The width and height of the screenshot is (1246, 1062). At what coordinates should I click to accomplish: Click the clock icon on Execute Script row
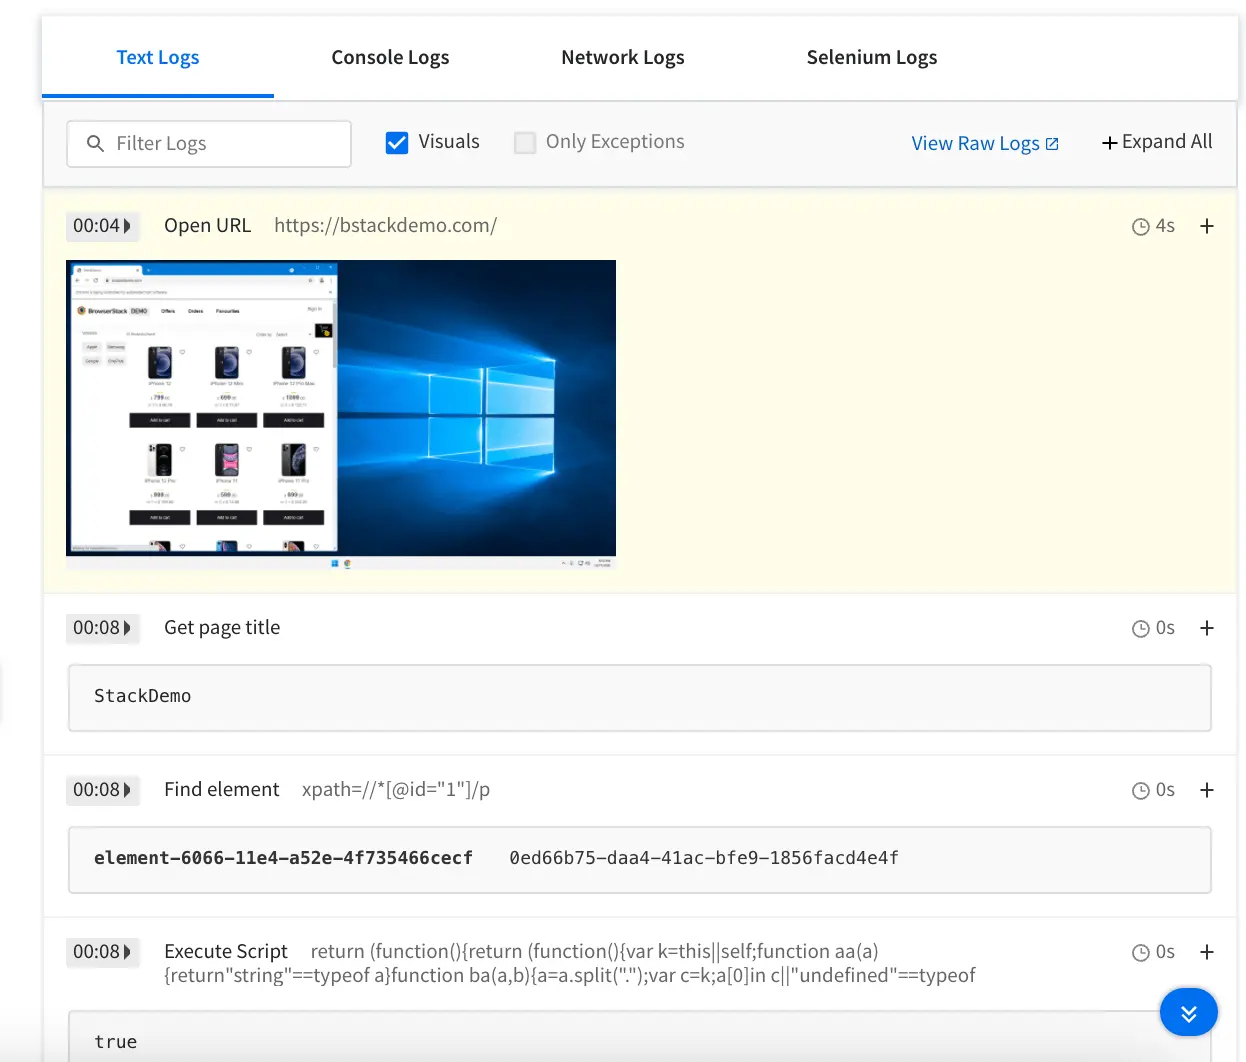tap(1140, 953)
